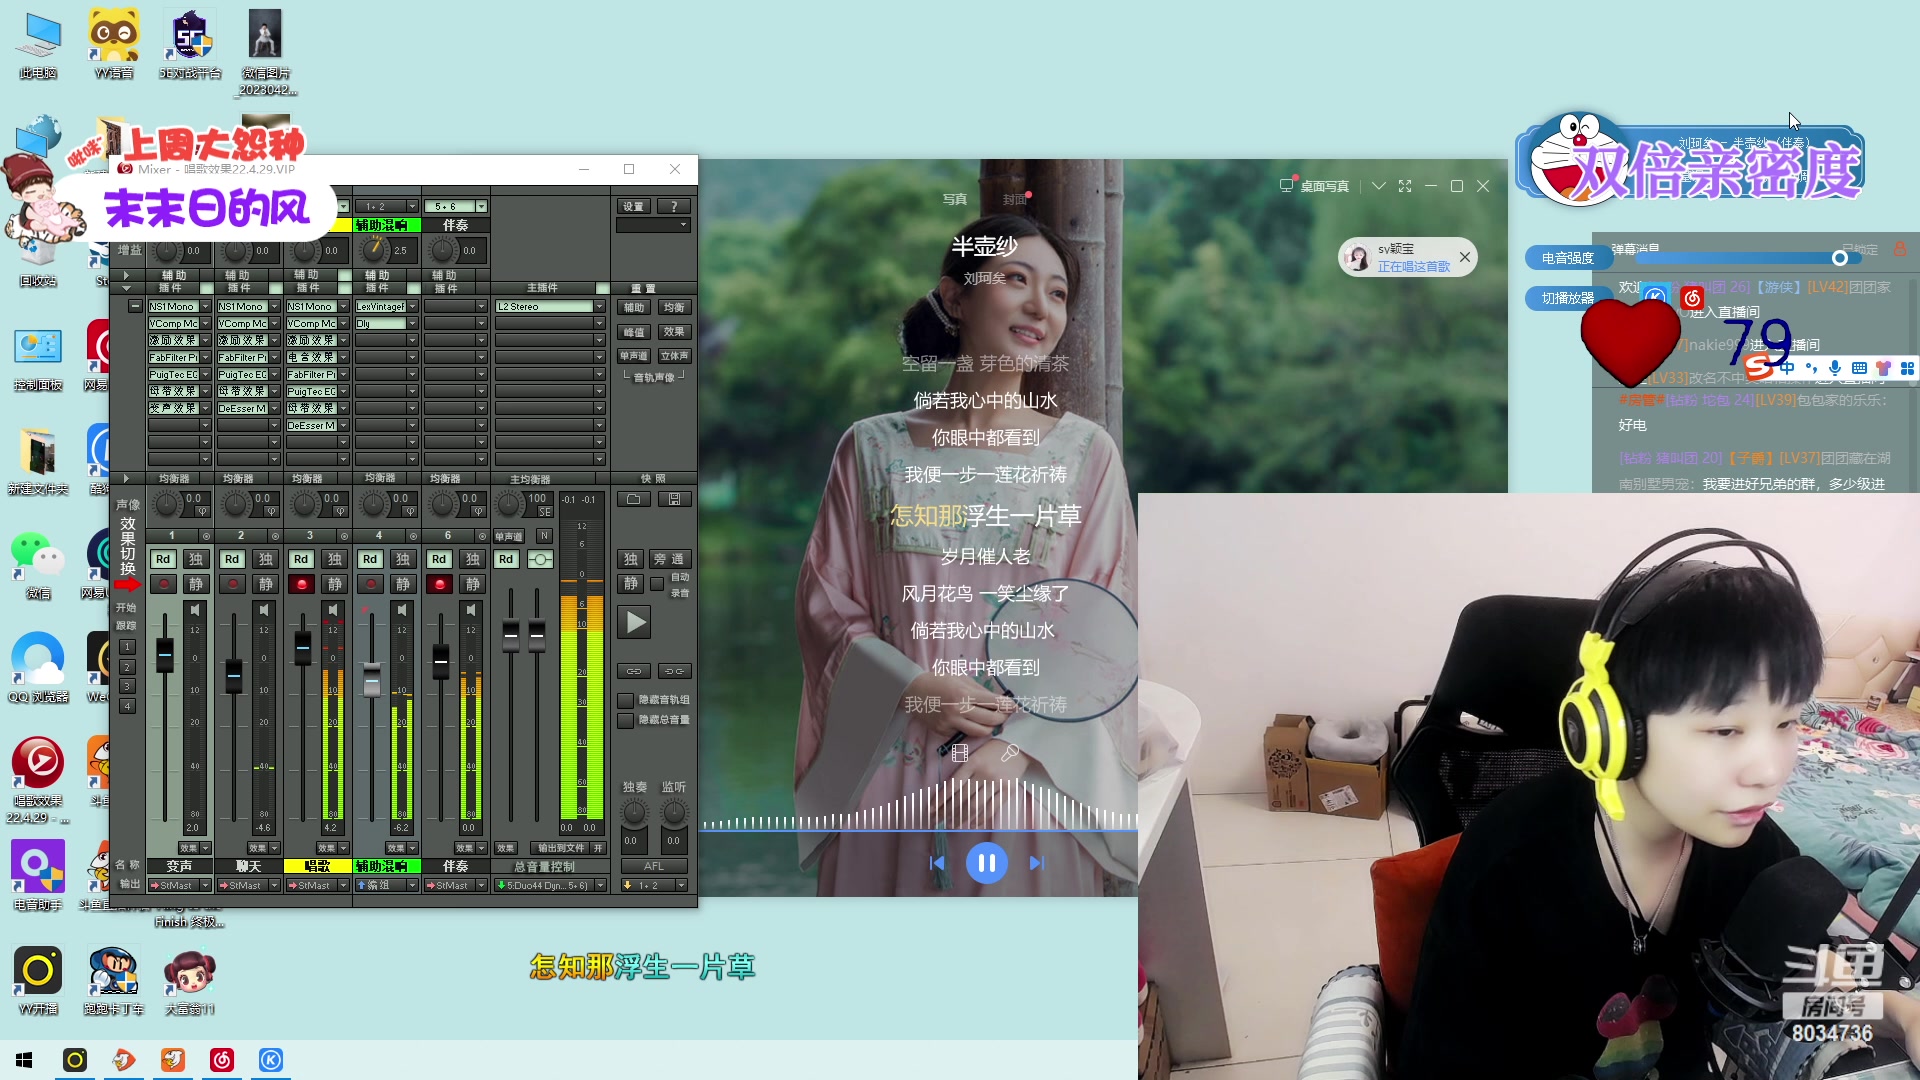This screenshot has width=1920, height=1080.
Task: Open channel 2 DeEsser plugin dropdown
Action: [x=275, y=408]
